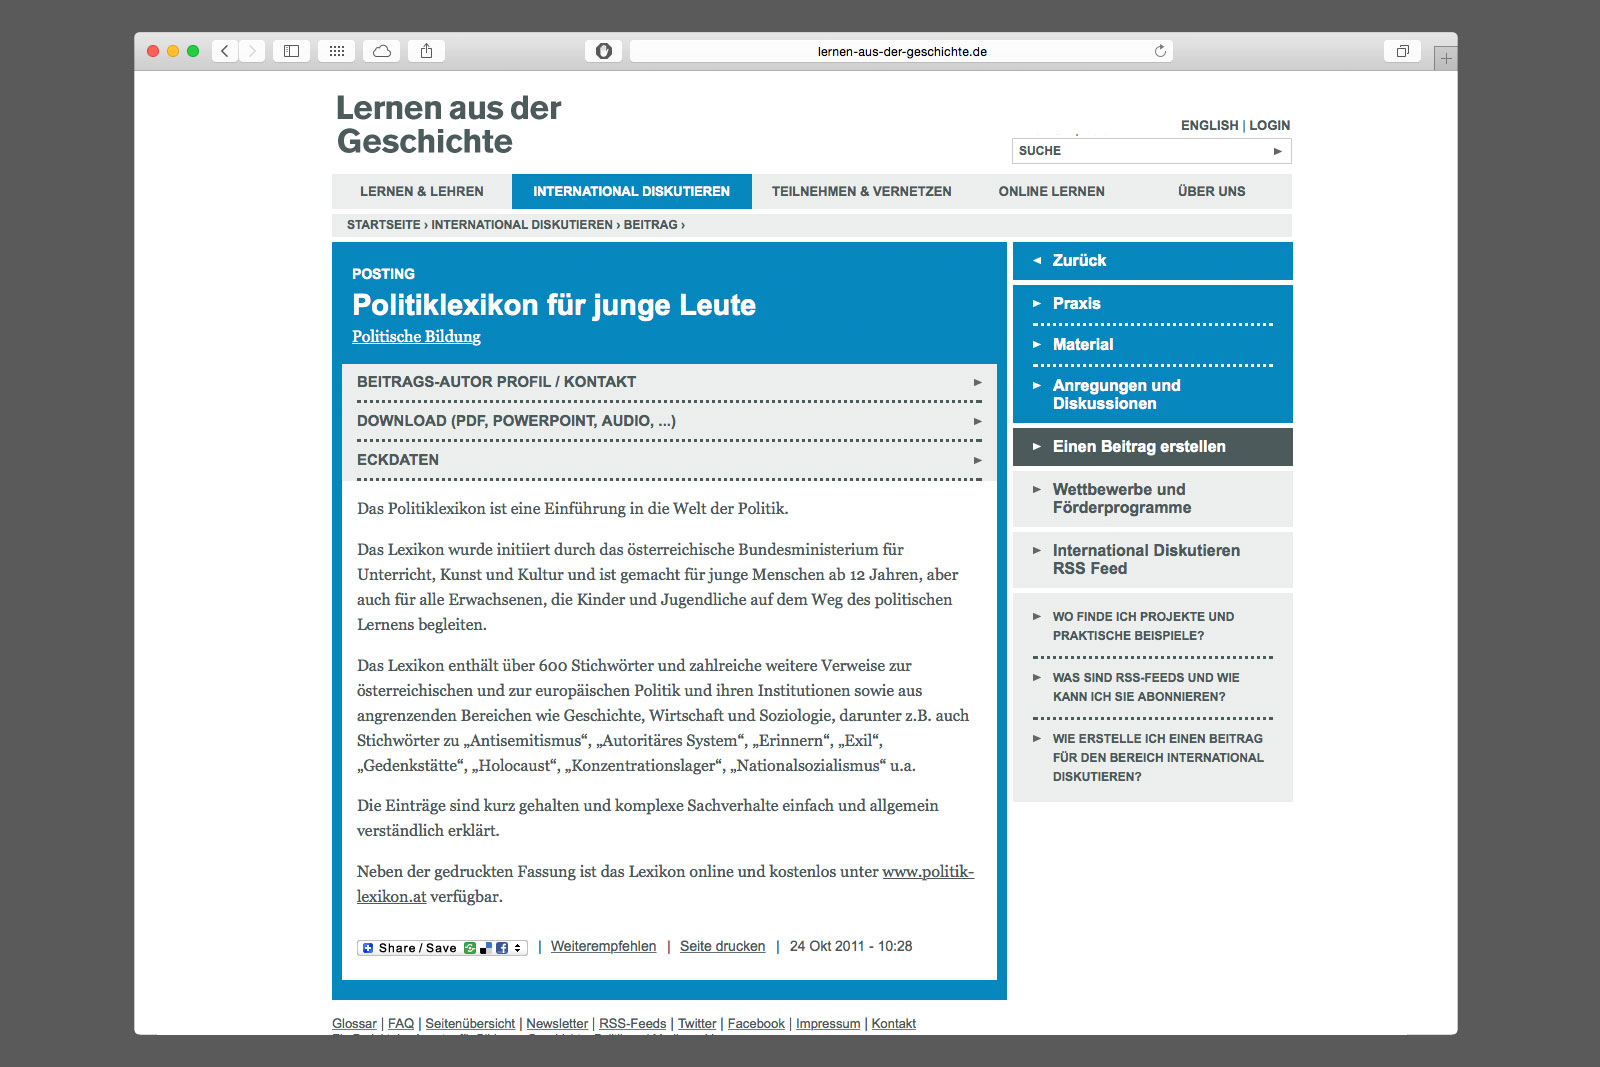Screen dimensions: 1600x1067
Task: Switch to the Online Lernen tab
Action: (1051, 191)
